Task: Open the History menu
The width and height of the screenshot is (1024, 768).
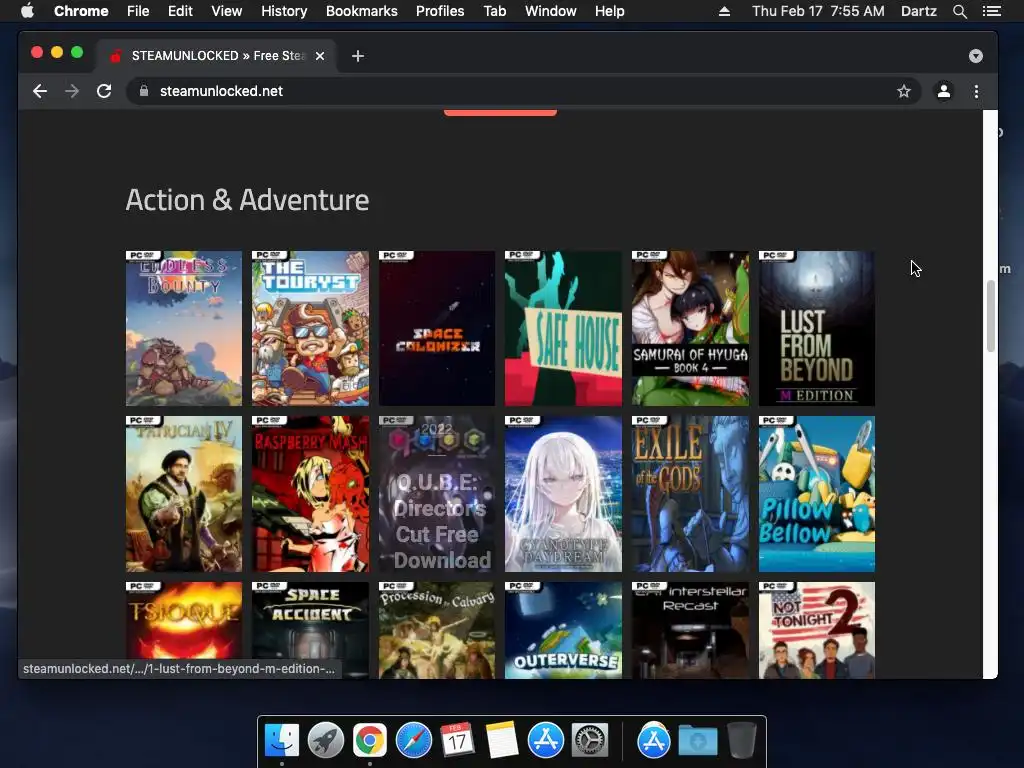Action: (284, 11)
